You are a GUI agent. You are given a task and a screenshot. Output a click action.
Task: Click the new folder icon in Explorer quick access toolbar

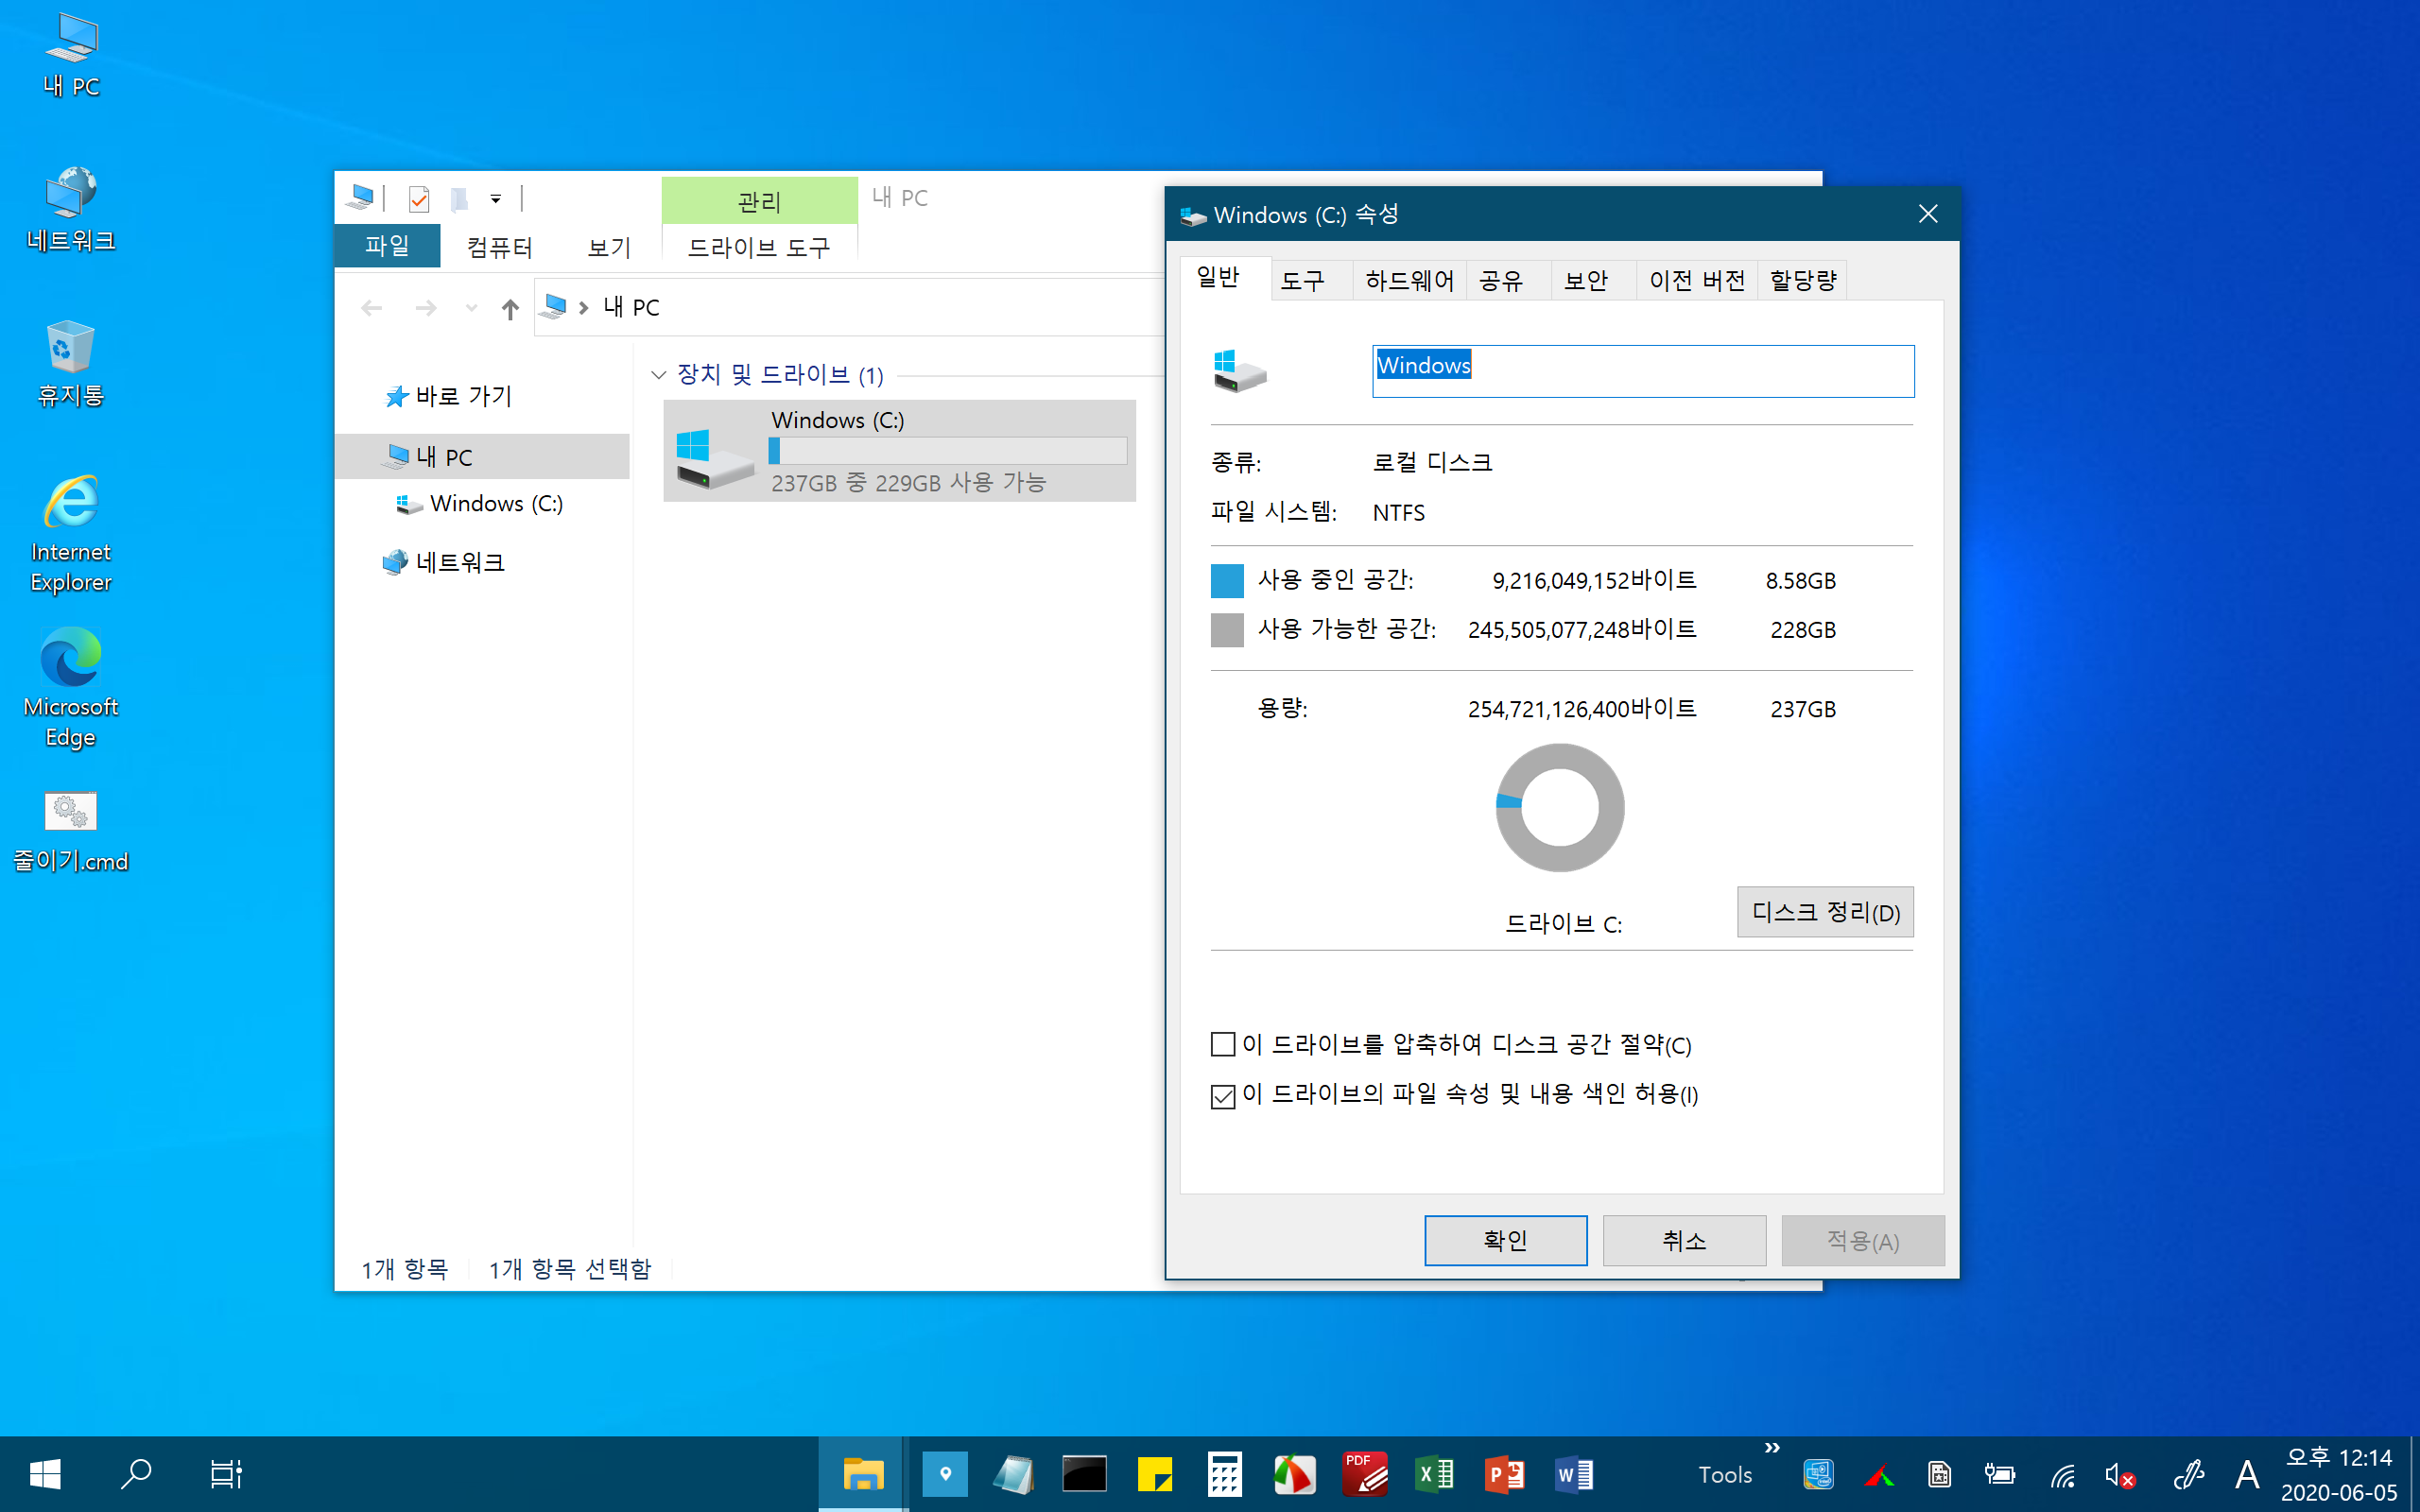pos(458,199)
